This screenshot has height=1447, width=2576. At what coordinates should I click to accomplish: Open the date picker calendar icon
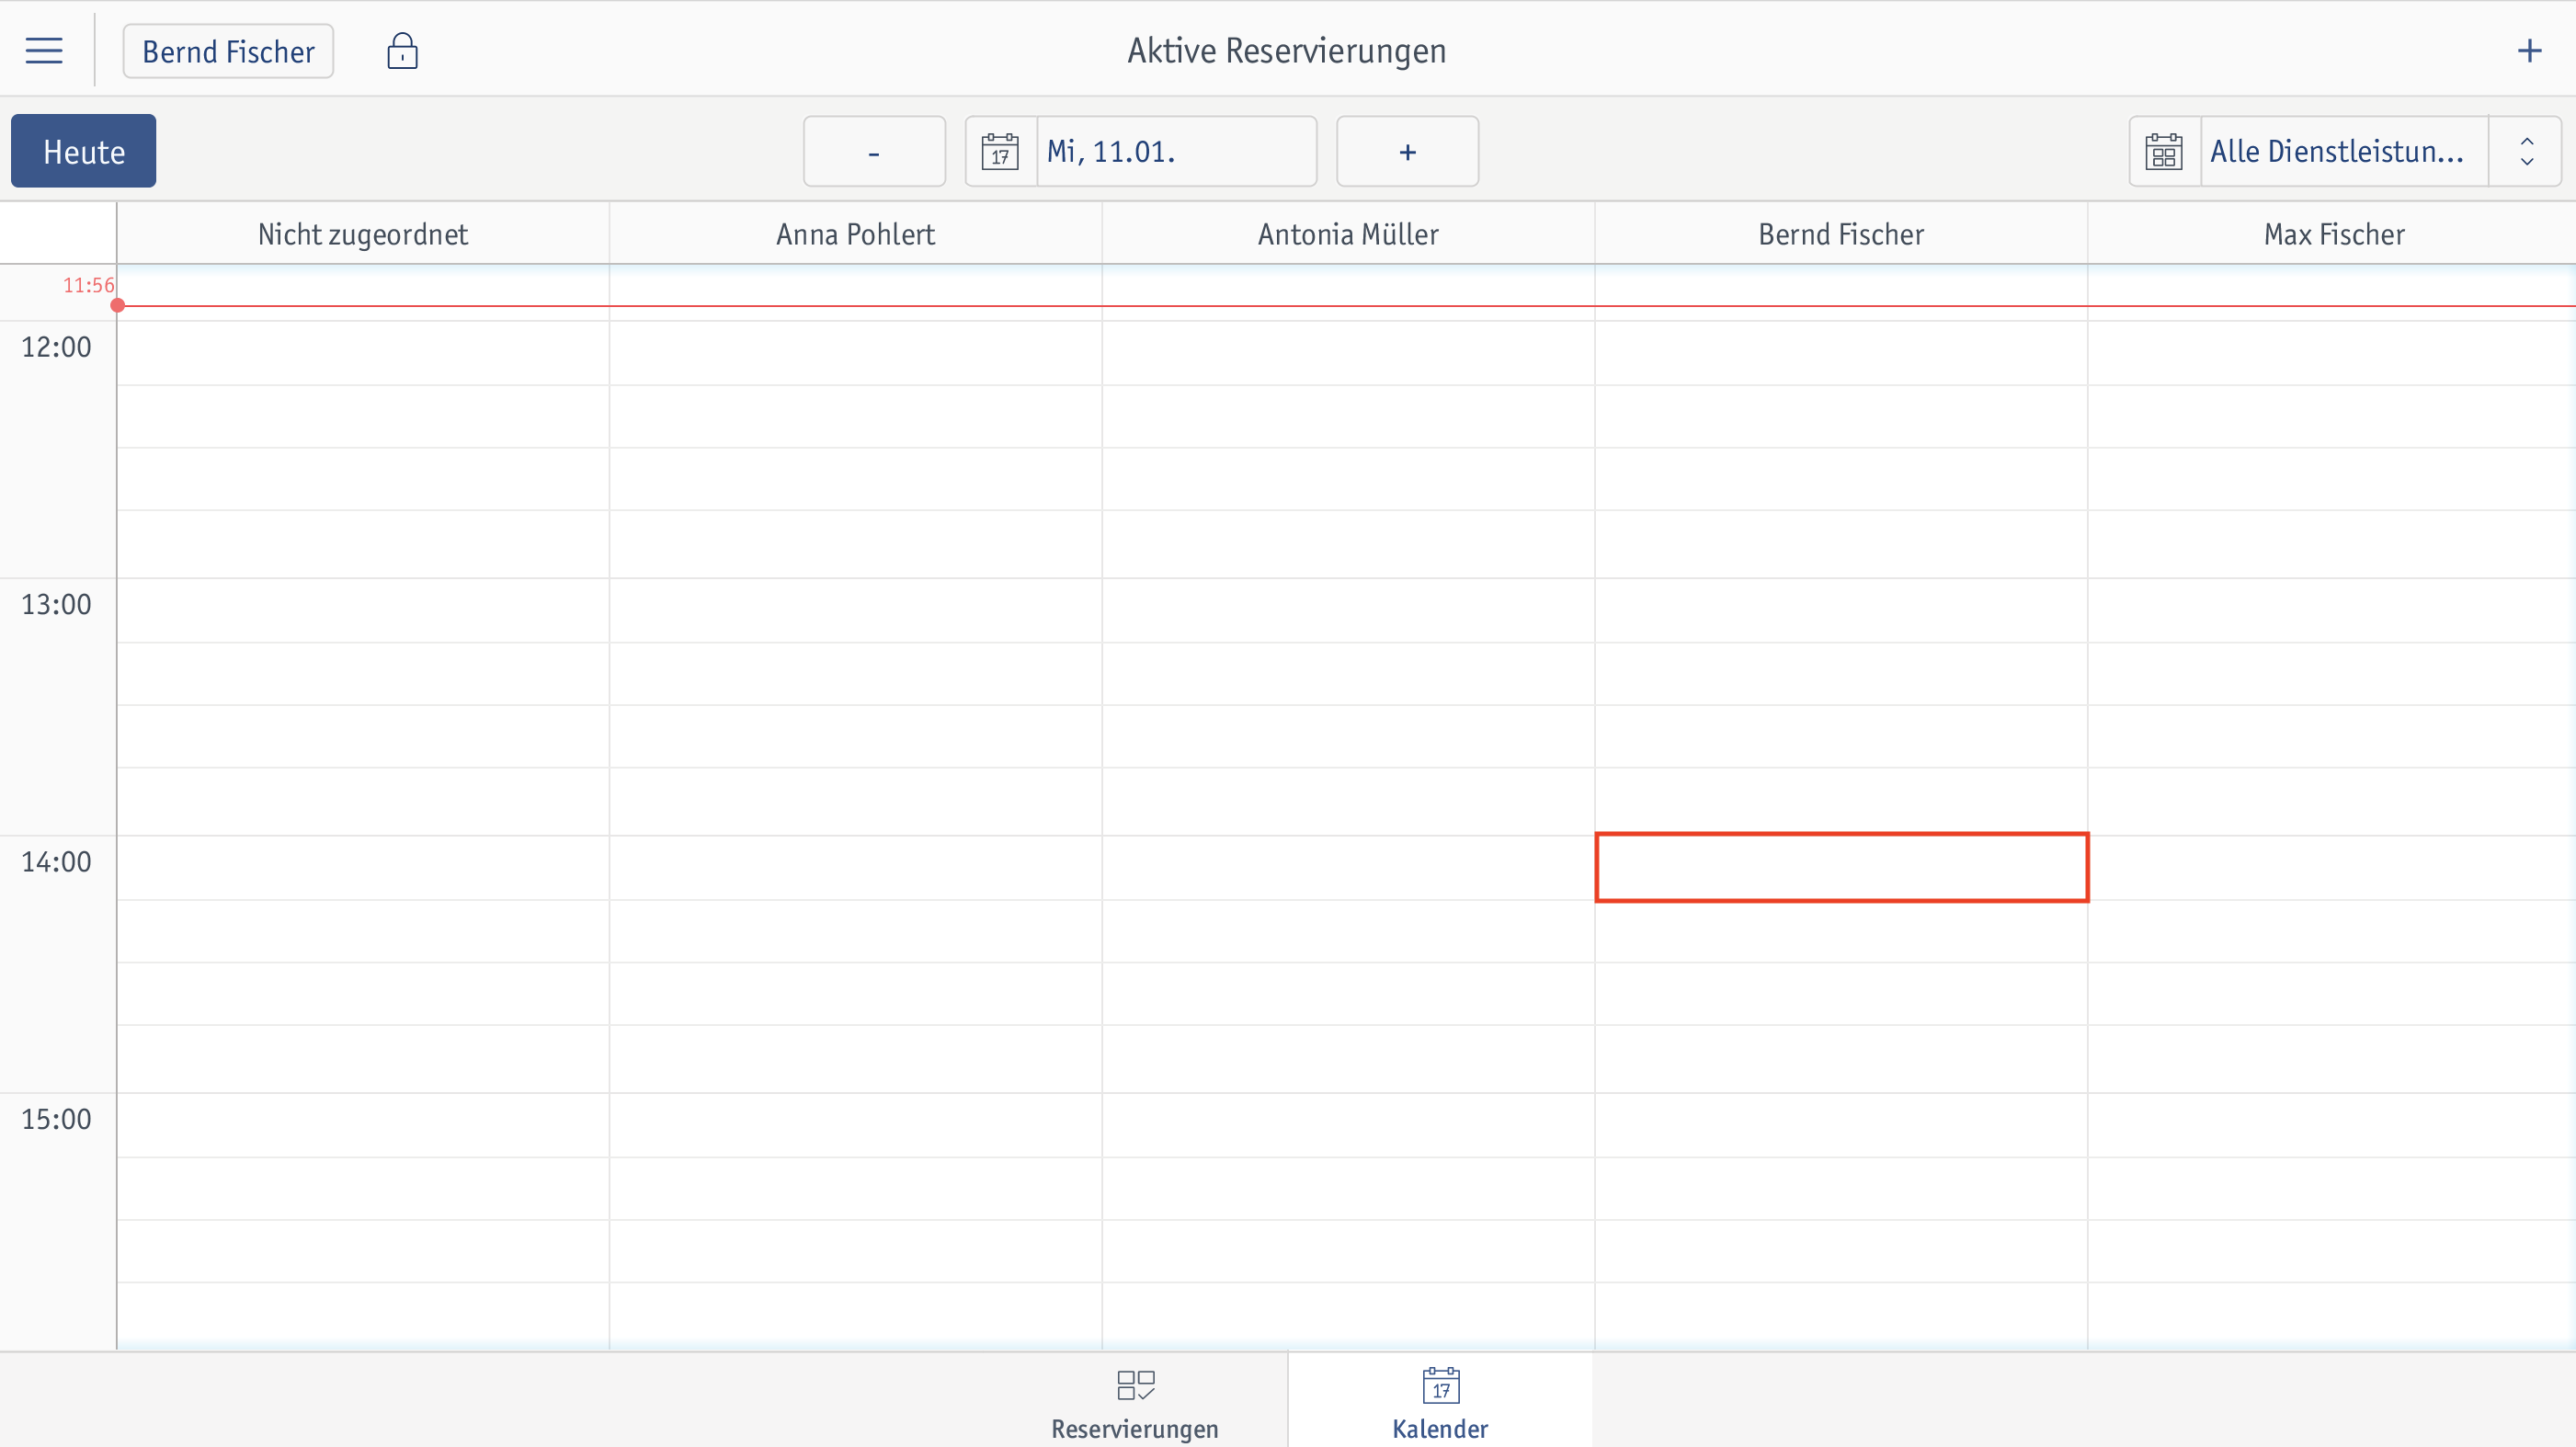click(x=1000, y=151)
